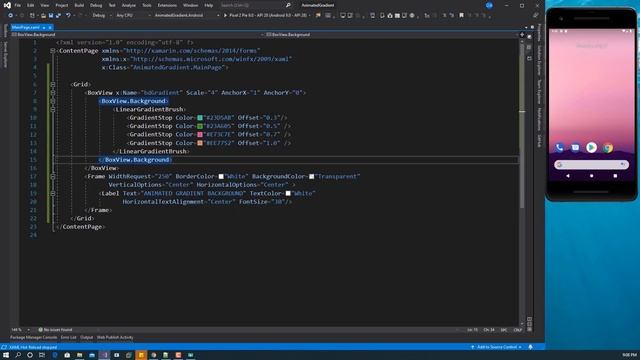Click the Open File icon in toolbar
Image resolution: width=640 pixels, height=360 pixels.
point(43,16)
